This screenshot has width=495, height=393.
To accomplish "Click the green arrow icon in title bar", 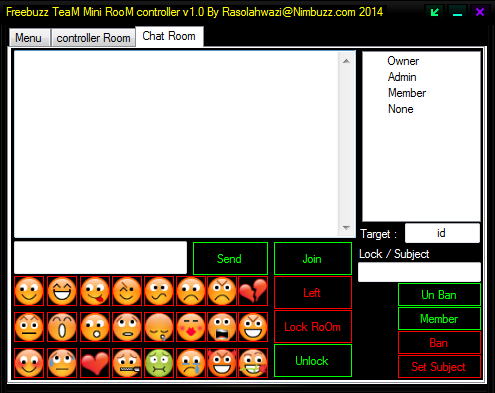I will (435, 12).
